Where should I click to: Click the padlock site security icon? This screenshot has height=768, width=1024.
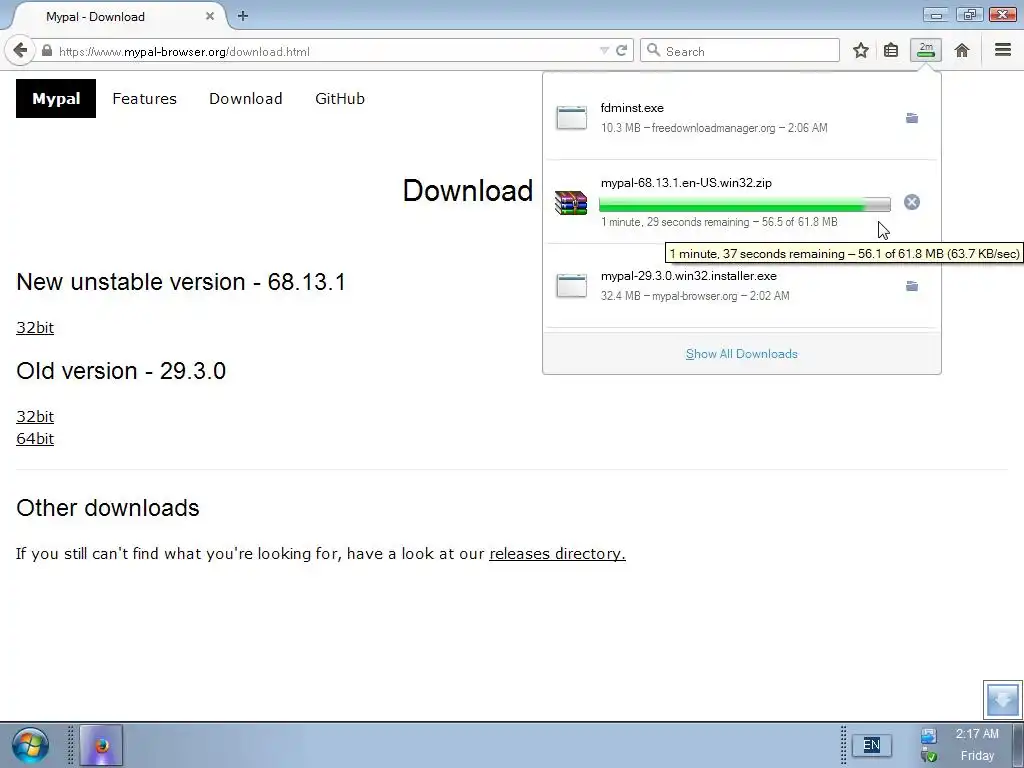click(x=47, y=51)
